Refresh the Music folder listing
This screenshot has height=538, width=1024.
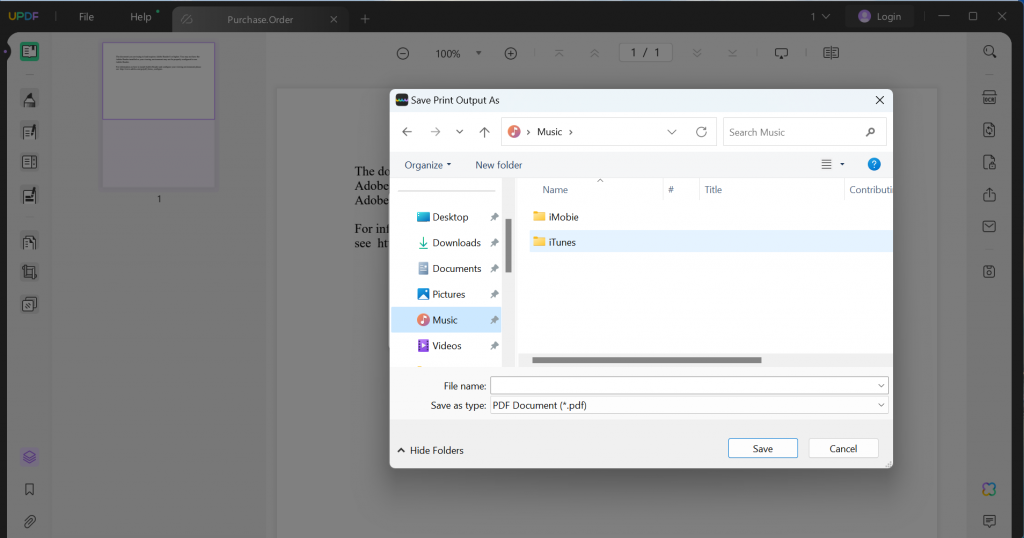(x=701, y=132)
